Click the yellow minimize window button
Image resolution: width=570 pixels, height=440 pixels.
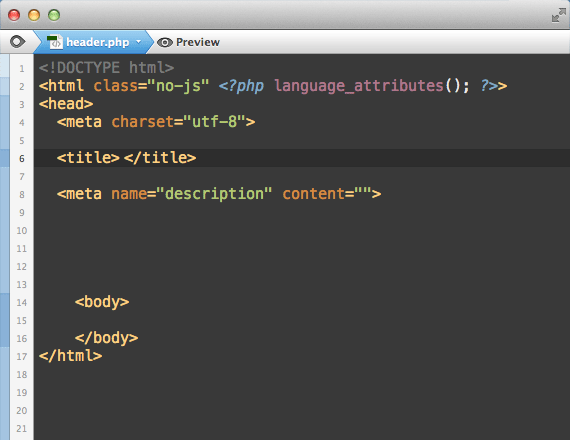(34, 15)
